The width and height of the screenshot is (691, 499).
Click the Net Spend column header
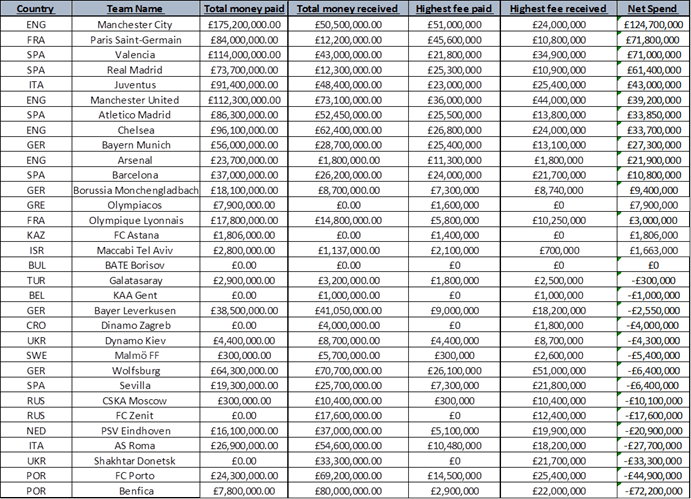tap(653, 8)
